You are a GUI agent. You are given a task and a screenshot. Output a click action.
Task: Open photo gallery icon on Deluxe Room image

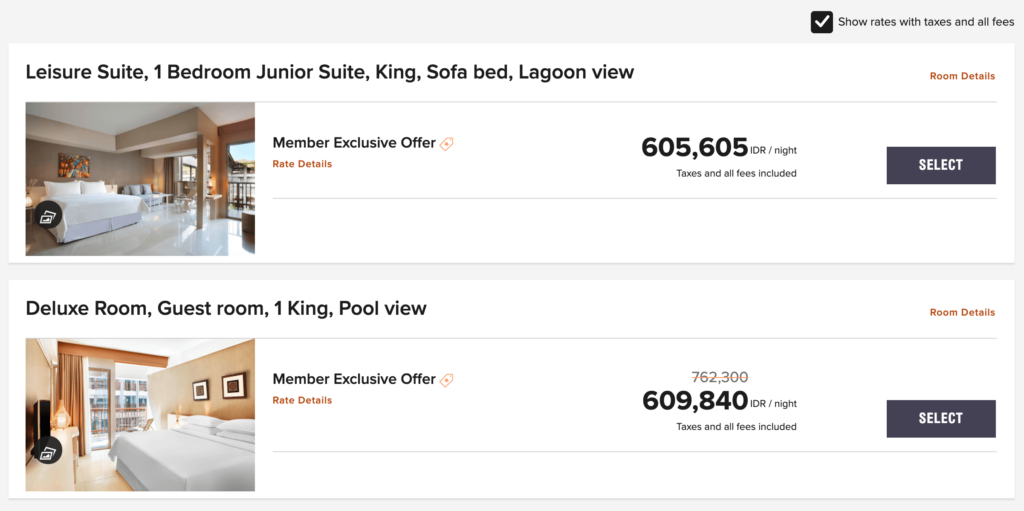(48, 450)
